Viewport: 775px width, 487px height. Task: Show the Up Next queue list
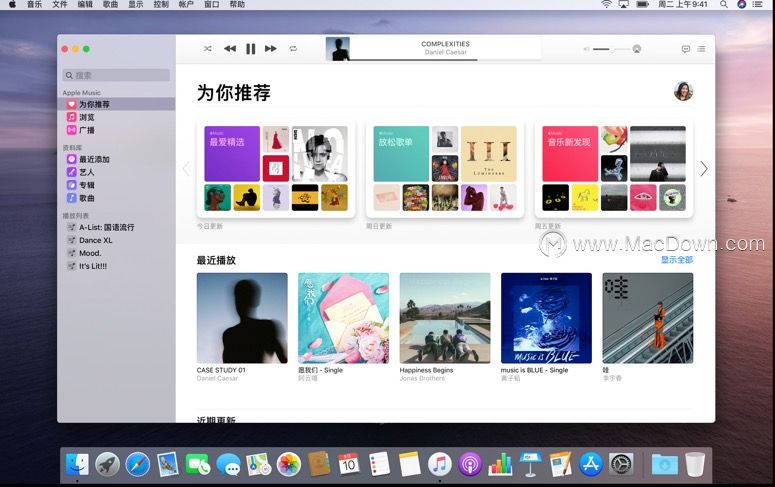click(701, 49)
